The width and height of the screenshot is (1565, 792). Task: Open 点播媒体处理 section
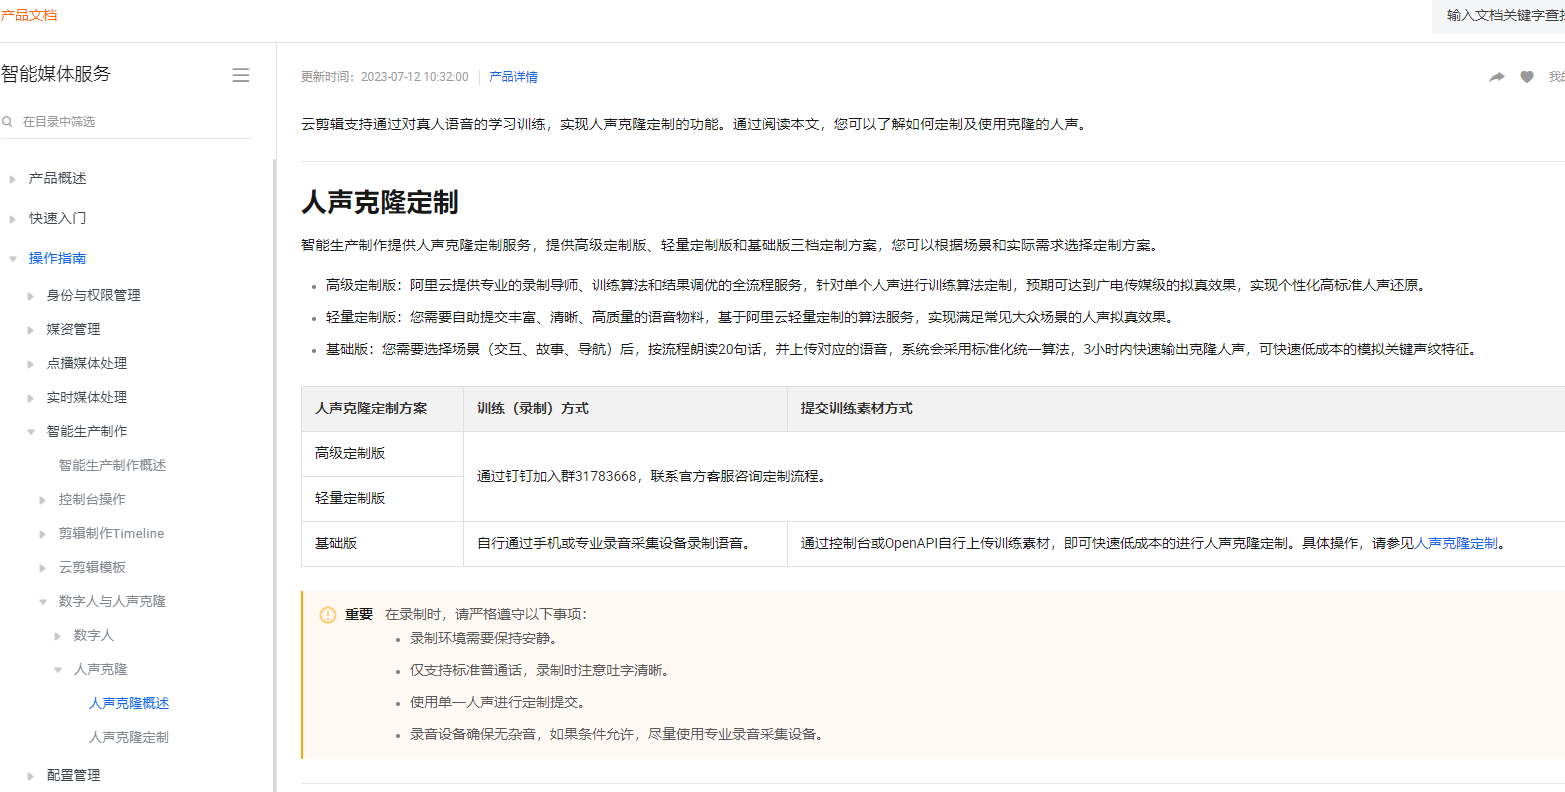[87, 363]
